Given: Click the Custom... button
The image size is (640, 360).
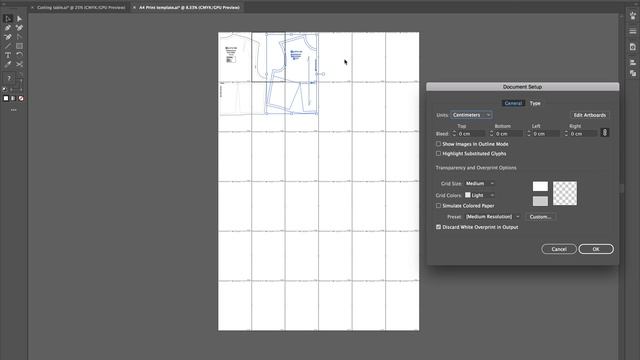Looking at the screenshot, I should [540, 217].
